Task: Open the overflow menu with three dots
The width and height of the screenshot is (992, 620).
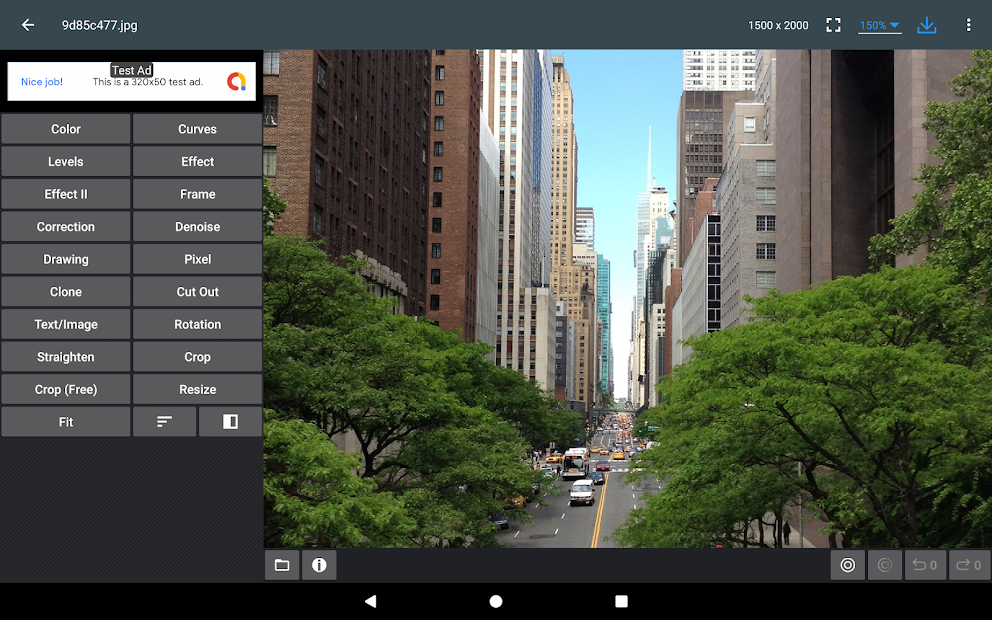Action: (968, 25)
